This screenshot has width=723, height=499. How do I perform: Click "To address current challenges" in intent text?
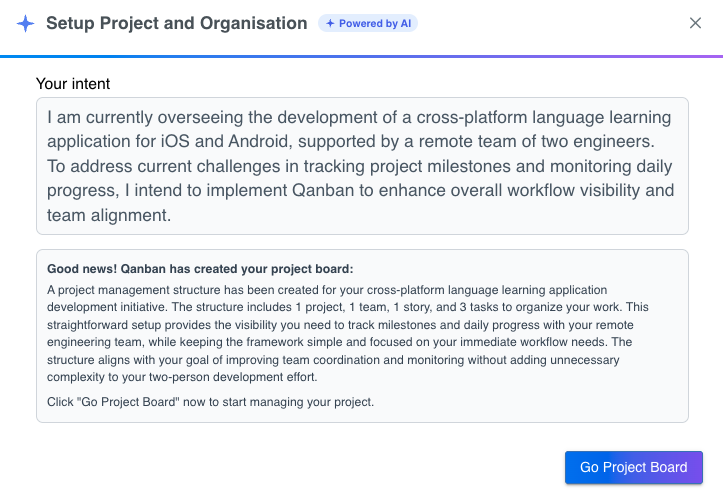(x=164, y=166)
